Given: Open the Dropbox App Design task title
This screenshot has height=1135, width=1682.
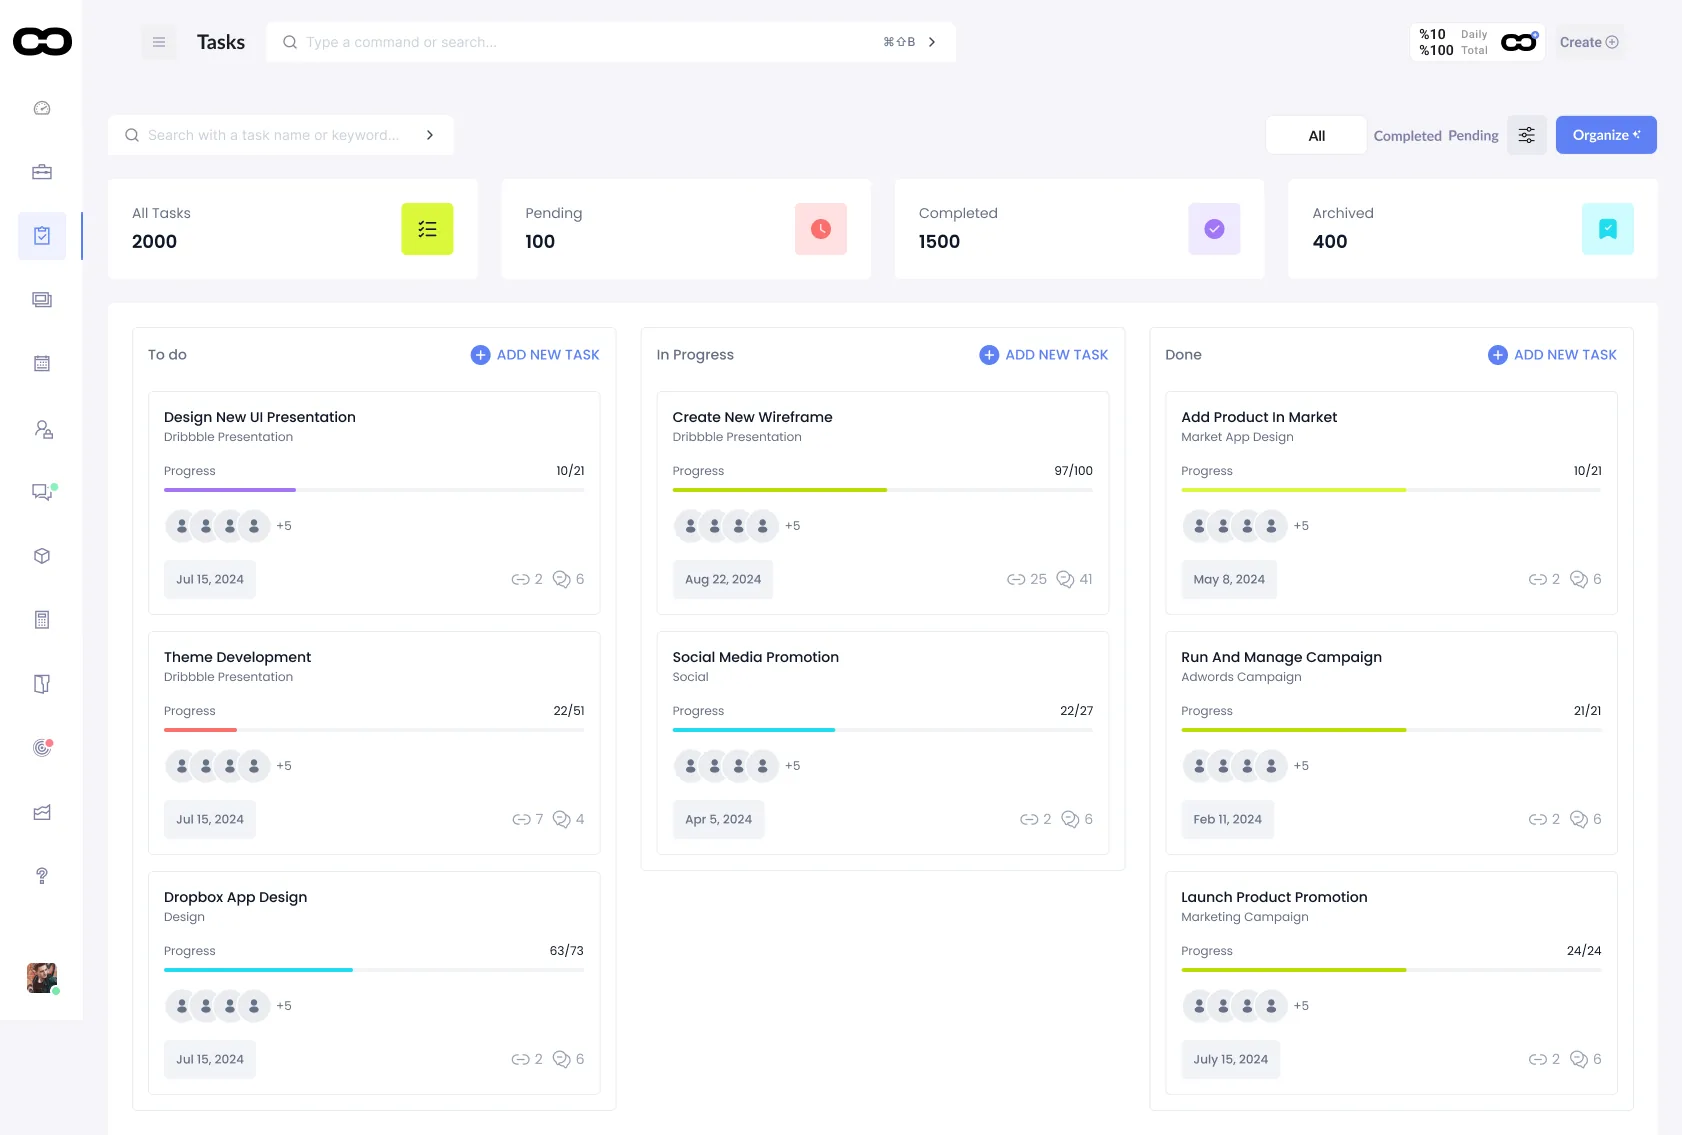Looking at the screenshot, I should click(x=235, y=897).
